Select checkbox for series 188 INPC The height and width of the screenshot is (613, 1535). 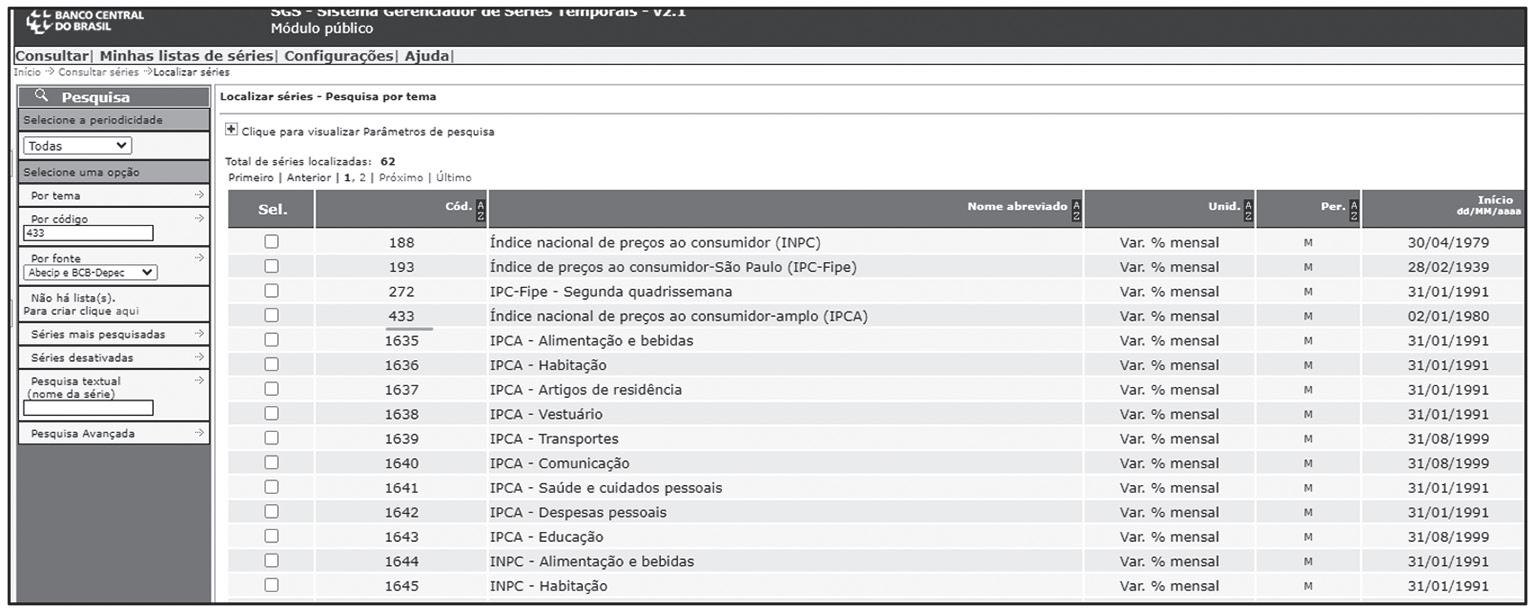click(271, 242)
